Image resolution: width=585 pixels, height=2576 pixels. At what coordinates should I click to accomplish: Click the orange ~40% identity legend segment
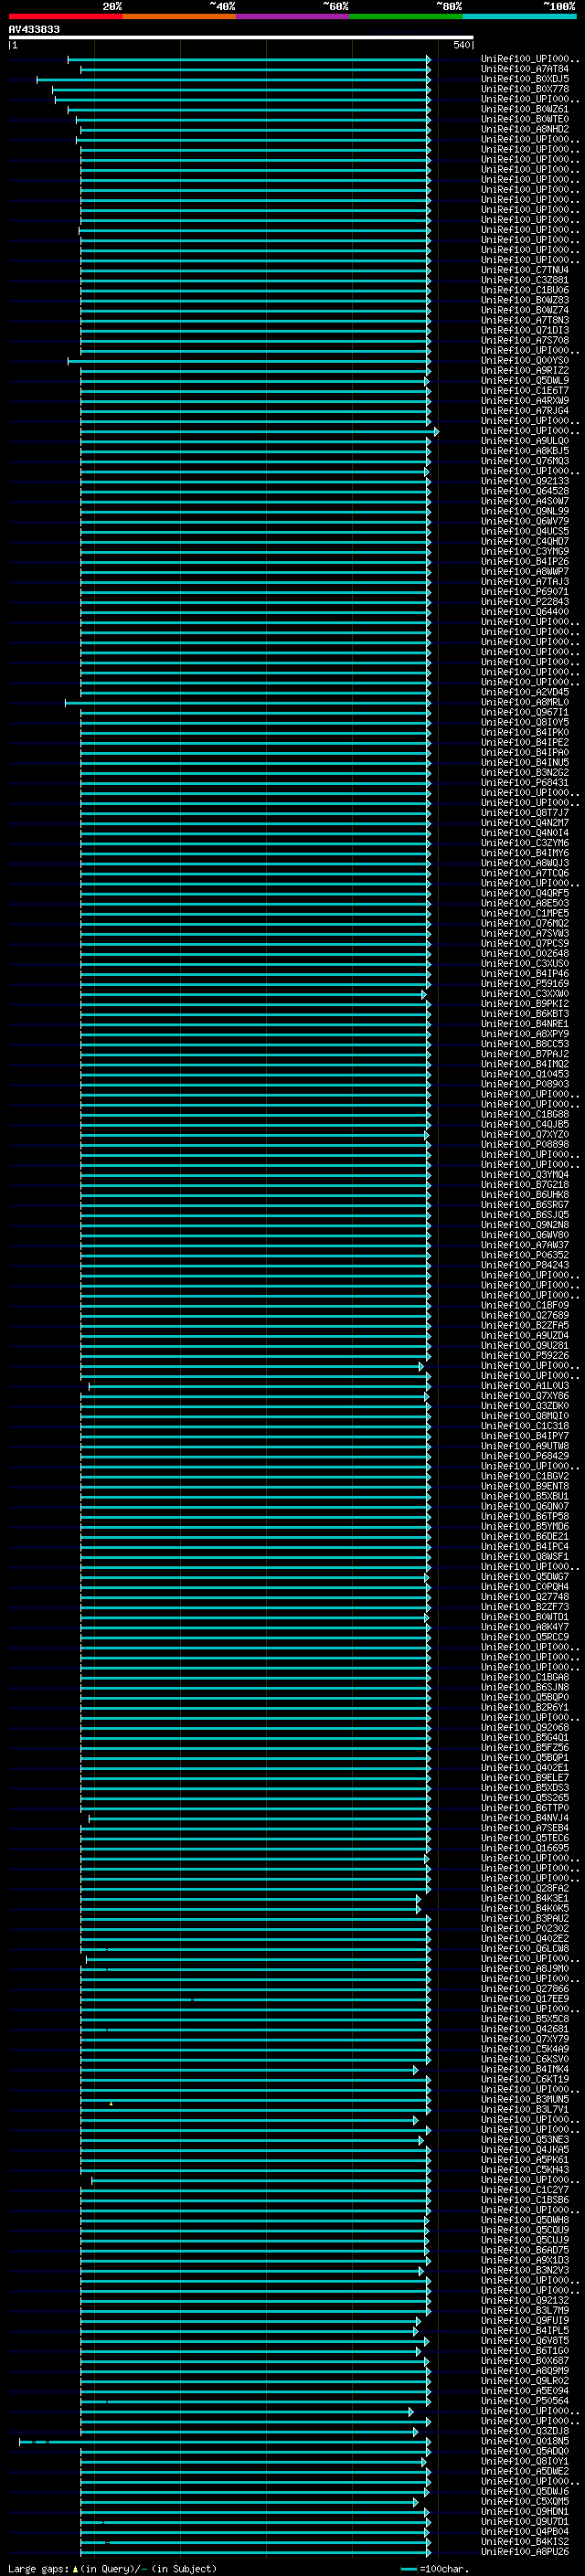click(179, 16)
